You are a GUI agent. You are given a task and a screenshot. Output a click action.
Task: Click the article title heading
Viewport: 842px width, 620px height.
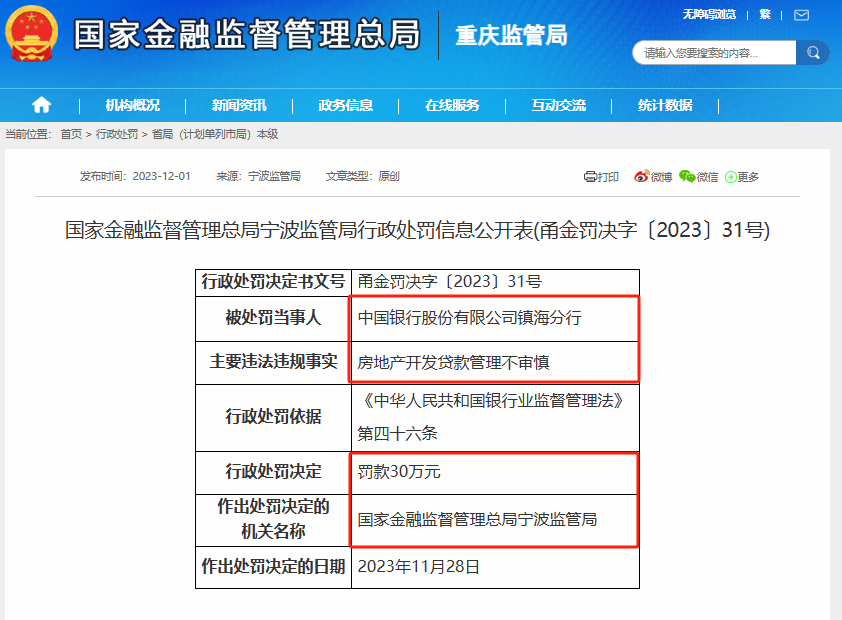tap(417, 230)
